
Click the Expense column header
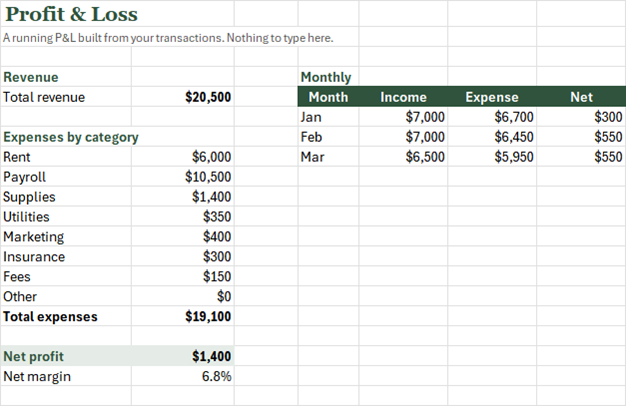(492, 97)
